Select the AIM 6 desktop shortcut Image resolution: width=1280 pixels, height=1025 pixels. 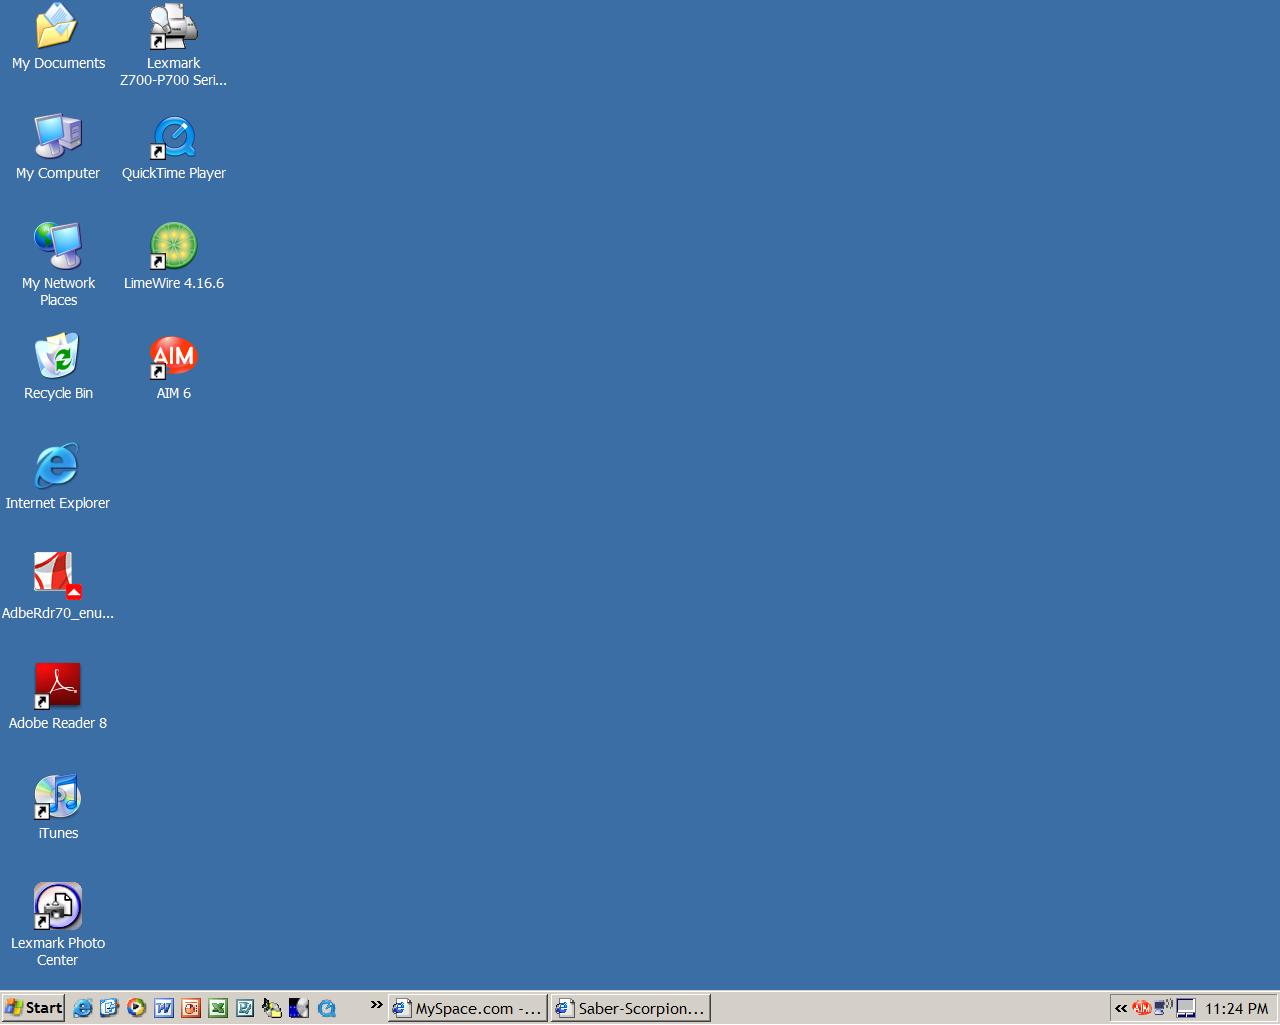pos(174,368)
